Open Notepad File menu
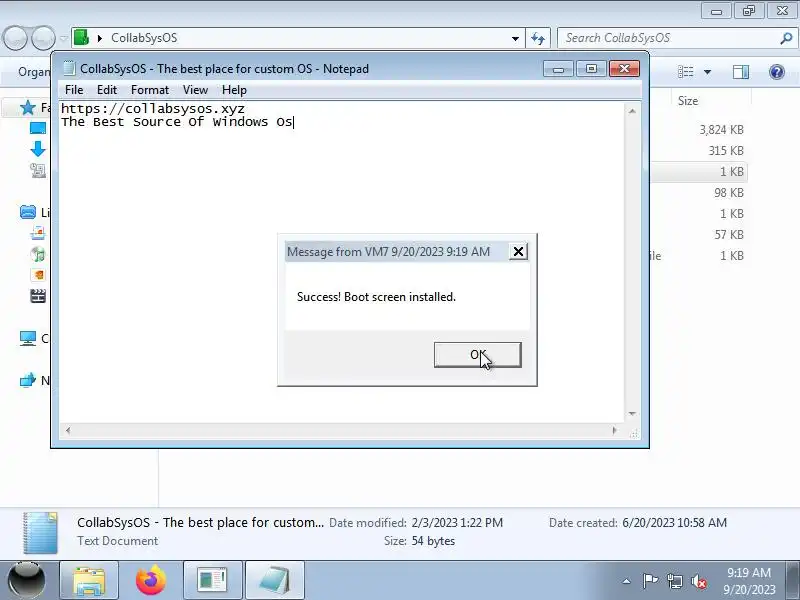The image size is (800, 600). click(x=74, y=90)
